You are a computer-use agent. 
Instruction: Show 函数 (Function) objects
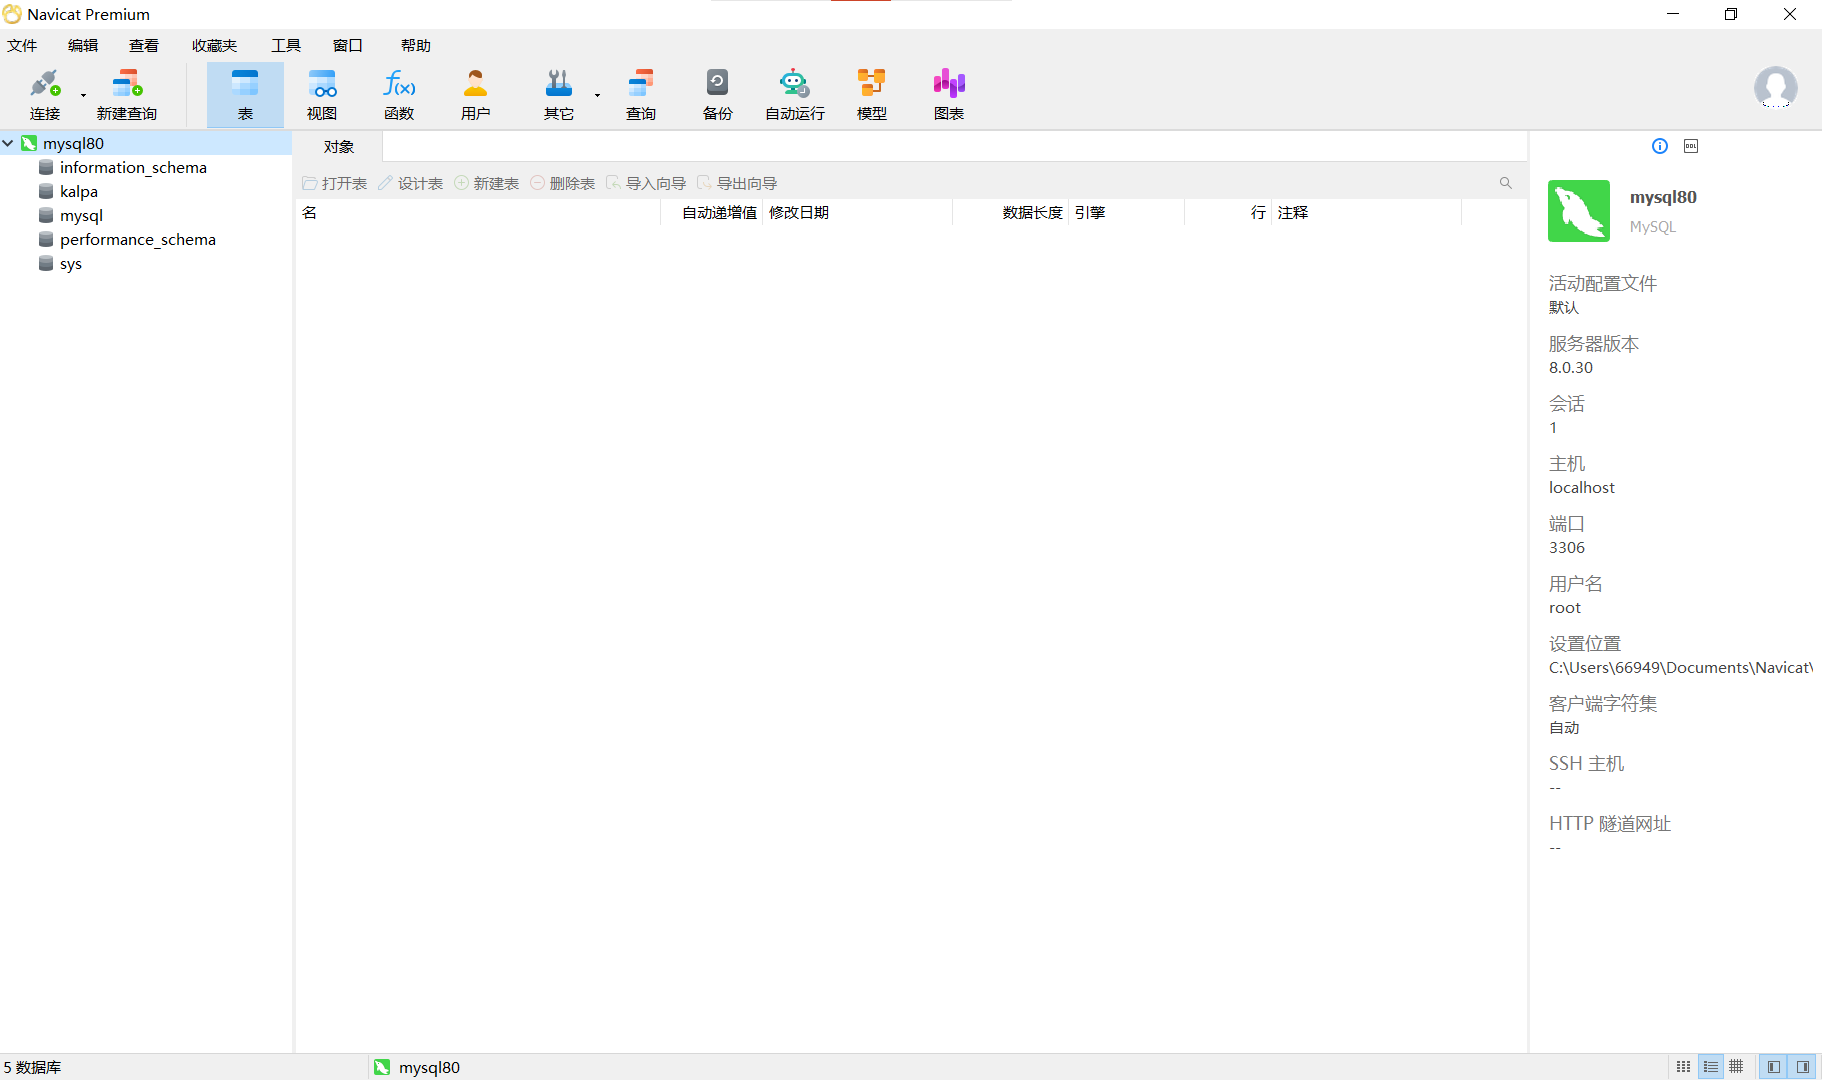point(399,95)
